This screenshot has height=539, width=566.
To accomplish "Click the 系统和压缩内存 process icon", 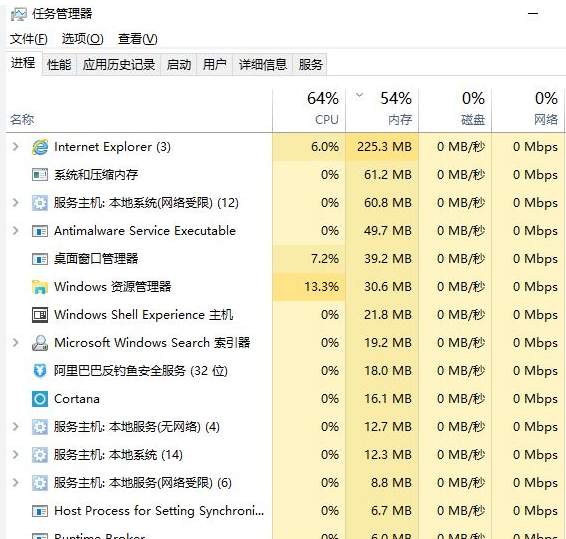I will [x=40, y=175].
